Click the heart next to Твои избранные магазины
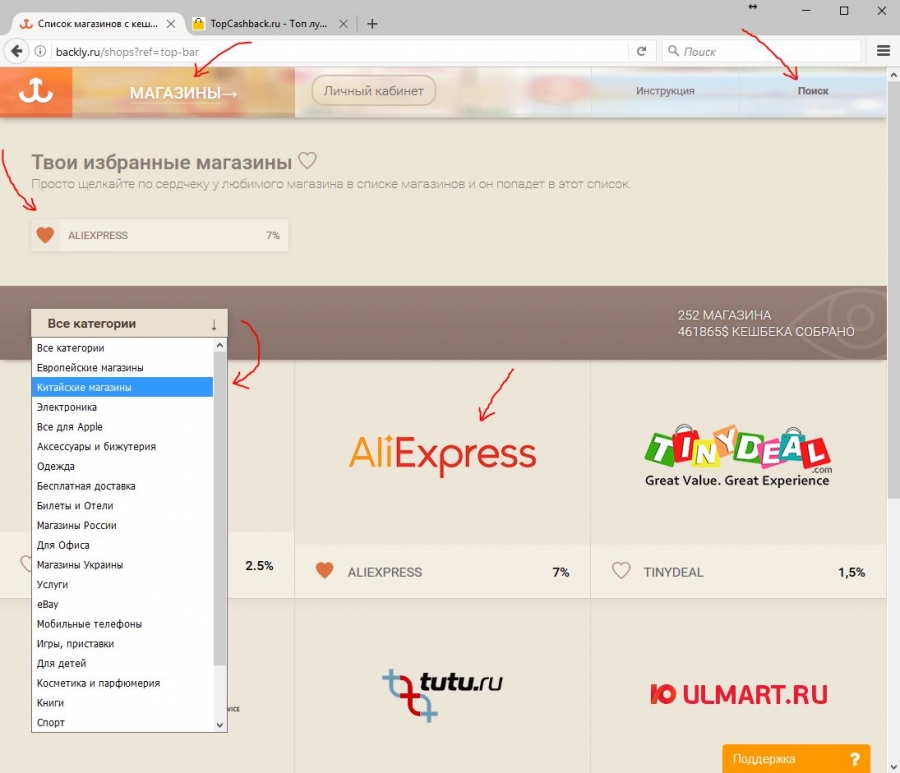The image size is (900, 773). pyautogui.click(x=308, y=160)
